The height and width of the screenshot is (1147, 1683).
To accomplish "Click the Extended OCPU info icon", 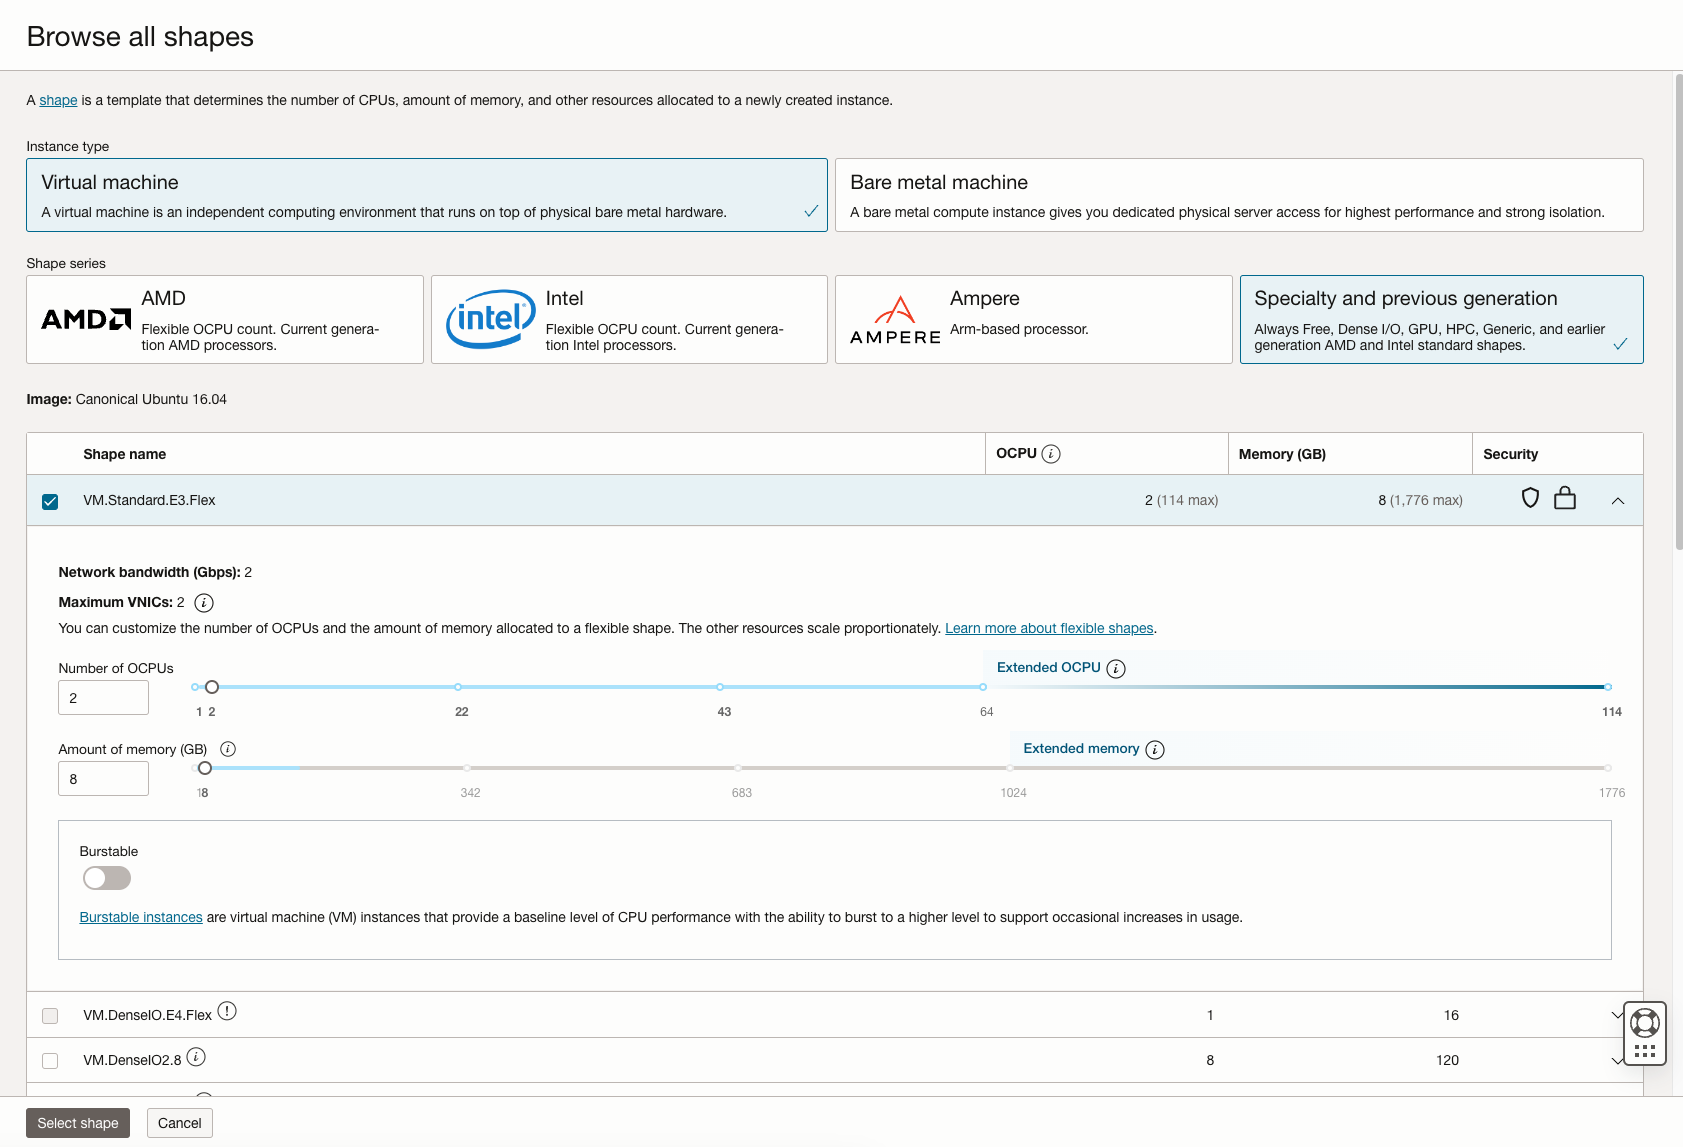I will (x=1116, y=669).
